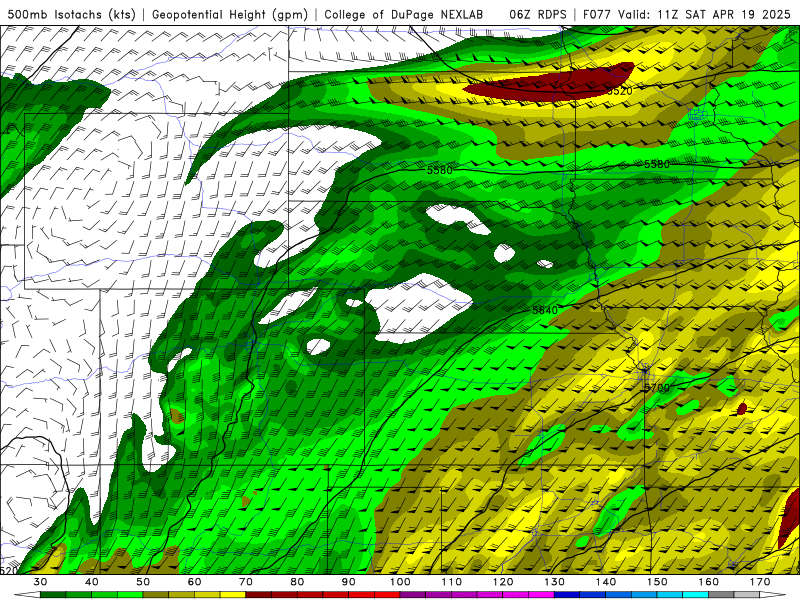The width and height of the screenshot is (800, 600).
Task: Click the 30 knot color scale label
Action: pyautogui.click(x=40, y=582)
